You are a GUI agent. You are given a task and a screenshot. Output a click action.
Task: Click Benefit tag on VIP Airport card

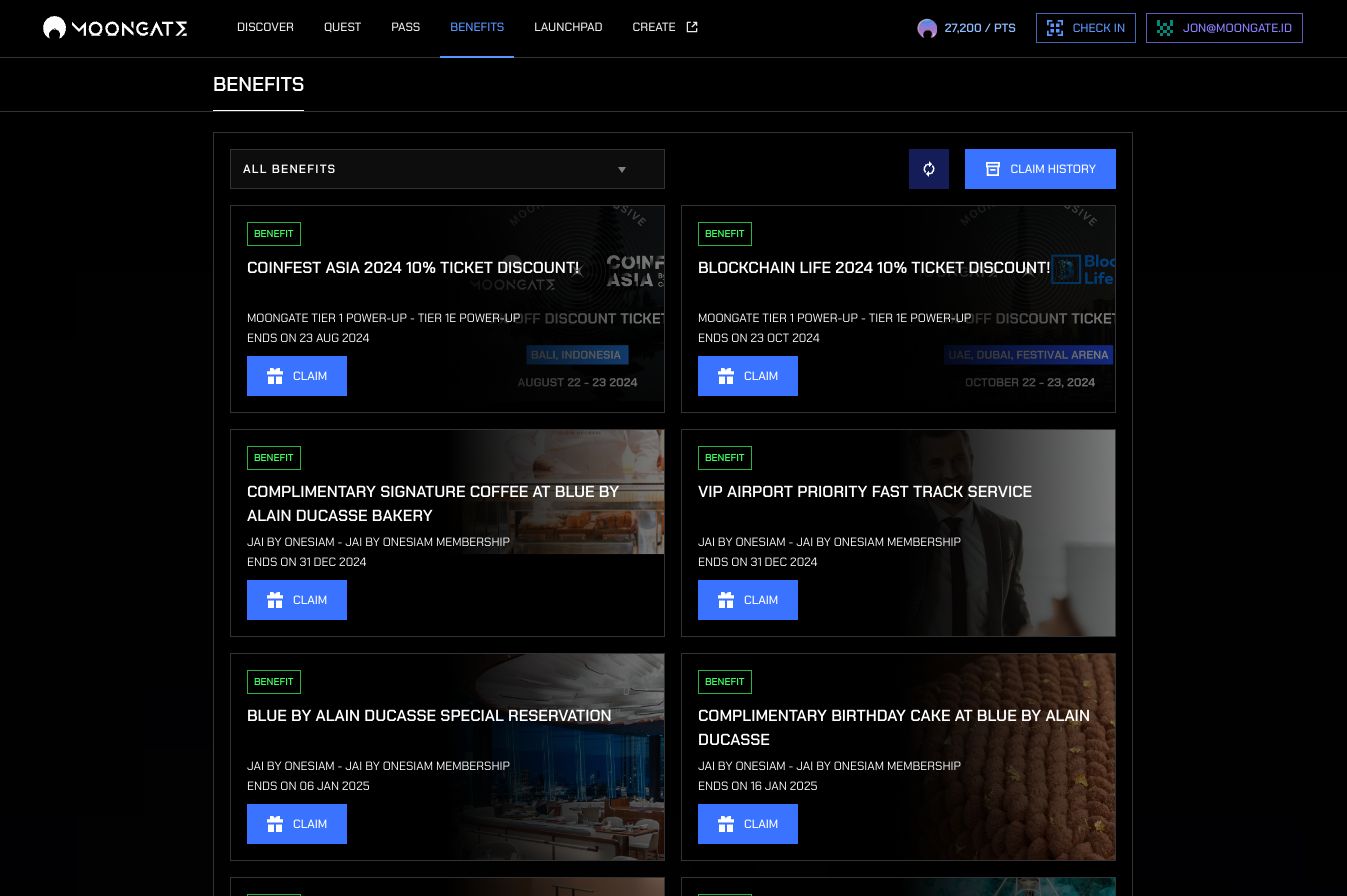point(725,458)
